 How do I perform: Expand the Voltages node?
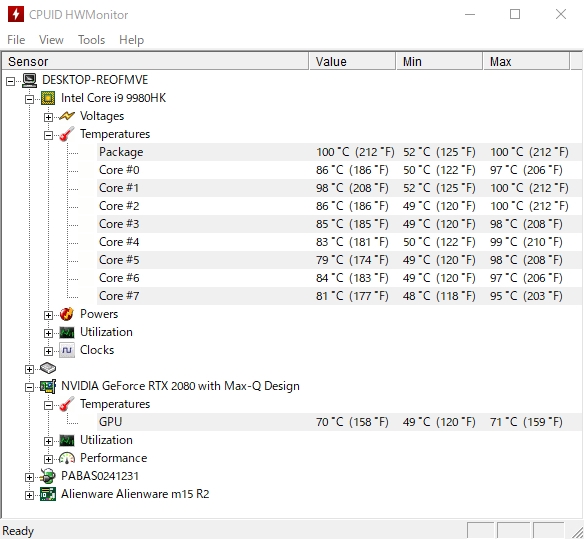click(x=48, y=117)
